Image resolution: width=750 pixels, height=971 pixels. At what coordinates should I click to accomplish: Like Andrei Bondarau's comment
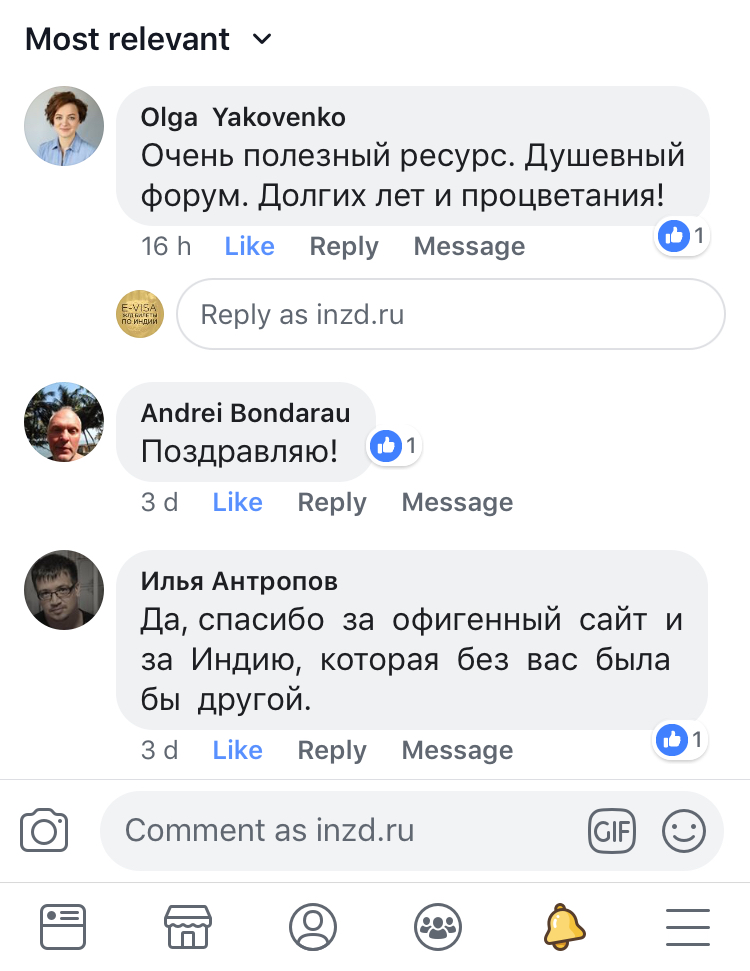pyautogui.click(x=237, y=502)
